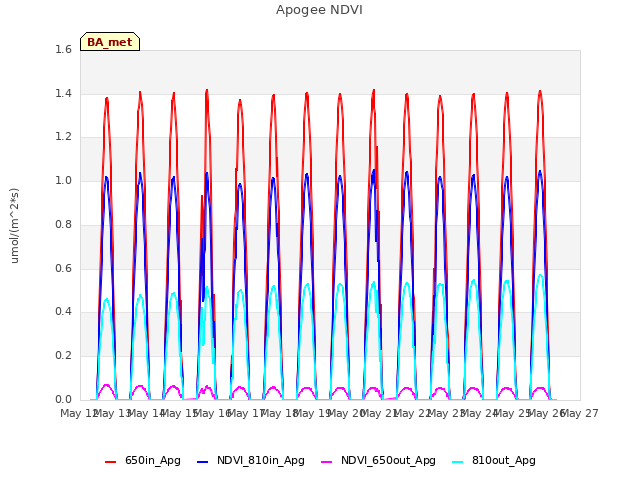Click the 0.0 y-axis tick label
Screen dimensions: 640x480
[x=63, y=399]
